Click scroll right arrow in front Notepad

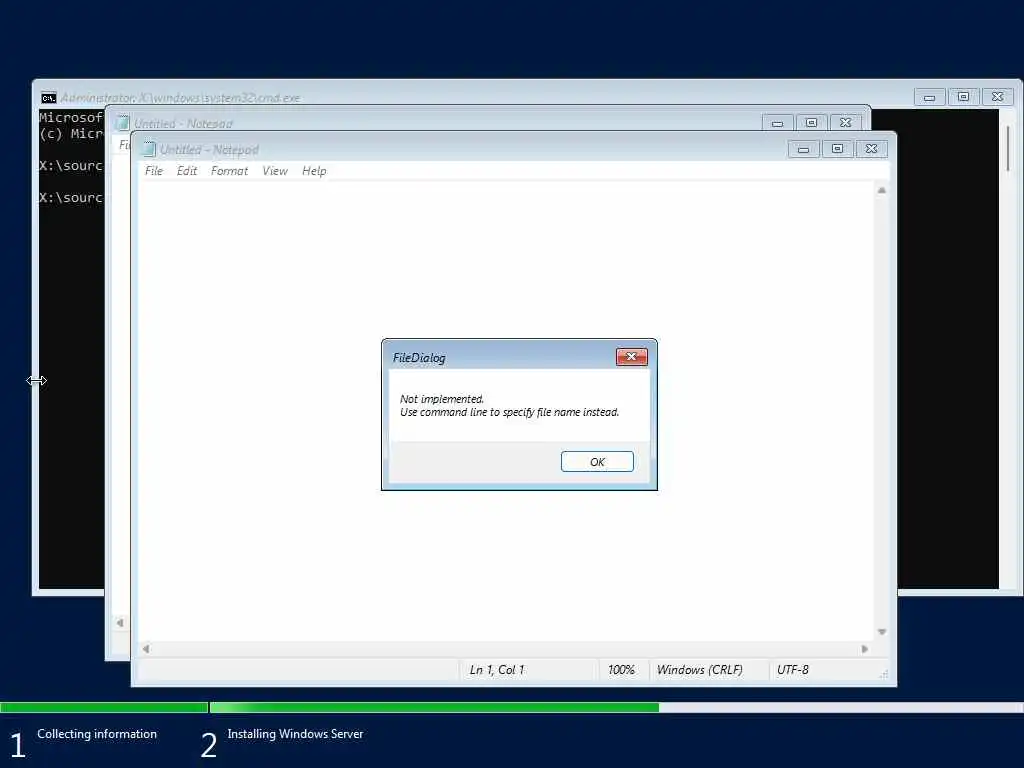(x=865, y=649)
